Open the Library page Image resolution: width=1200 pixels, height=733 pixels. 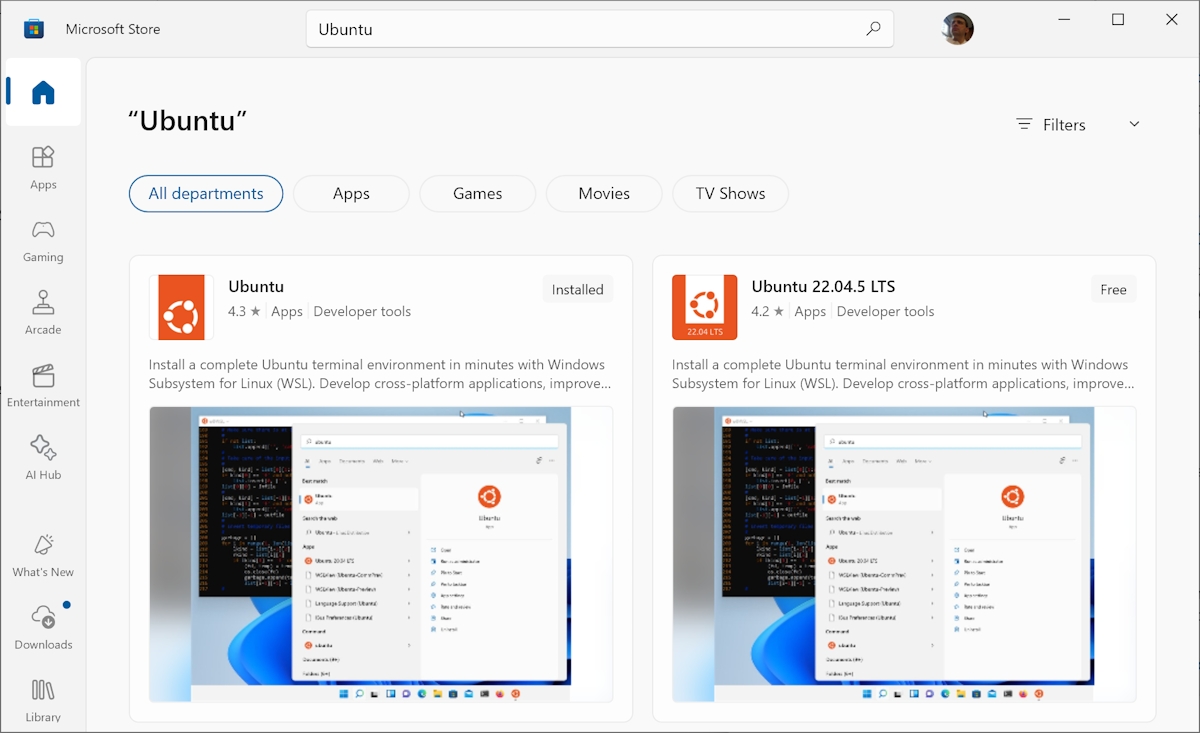43,700
